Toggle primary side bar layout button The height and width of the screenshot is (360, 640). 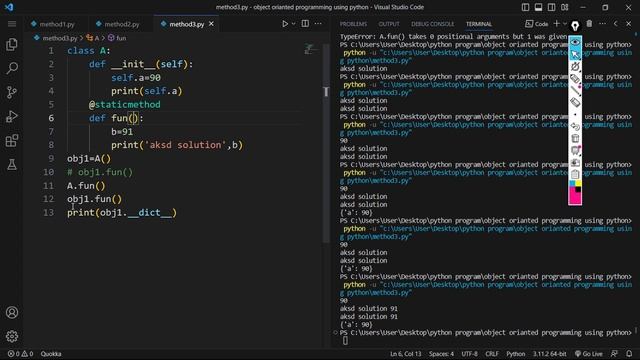pos(525,7)
